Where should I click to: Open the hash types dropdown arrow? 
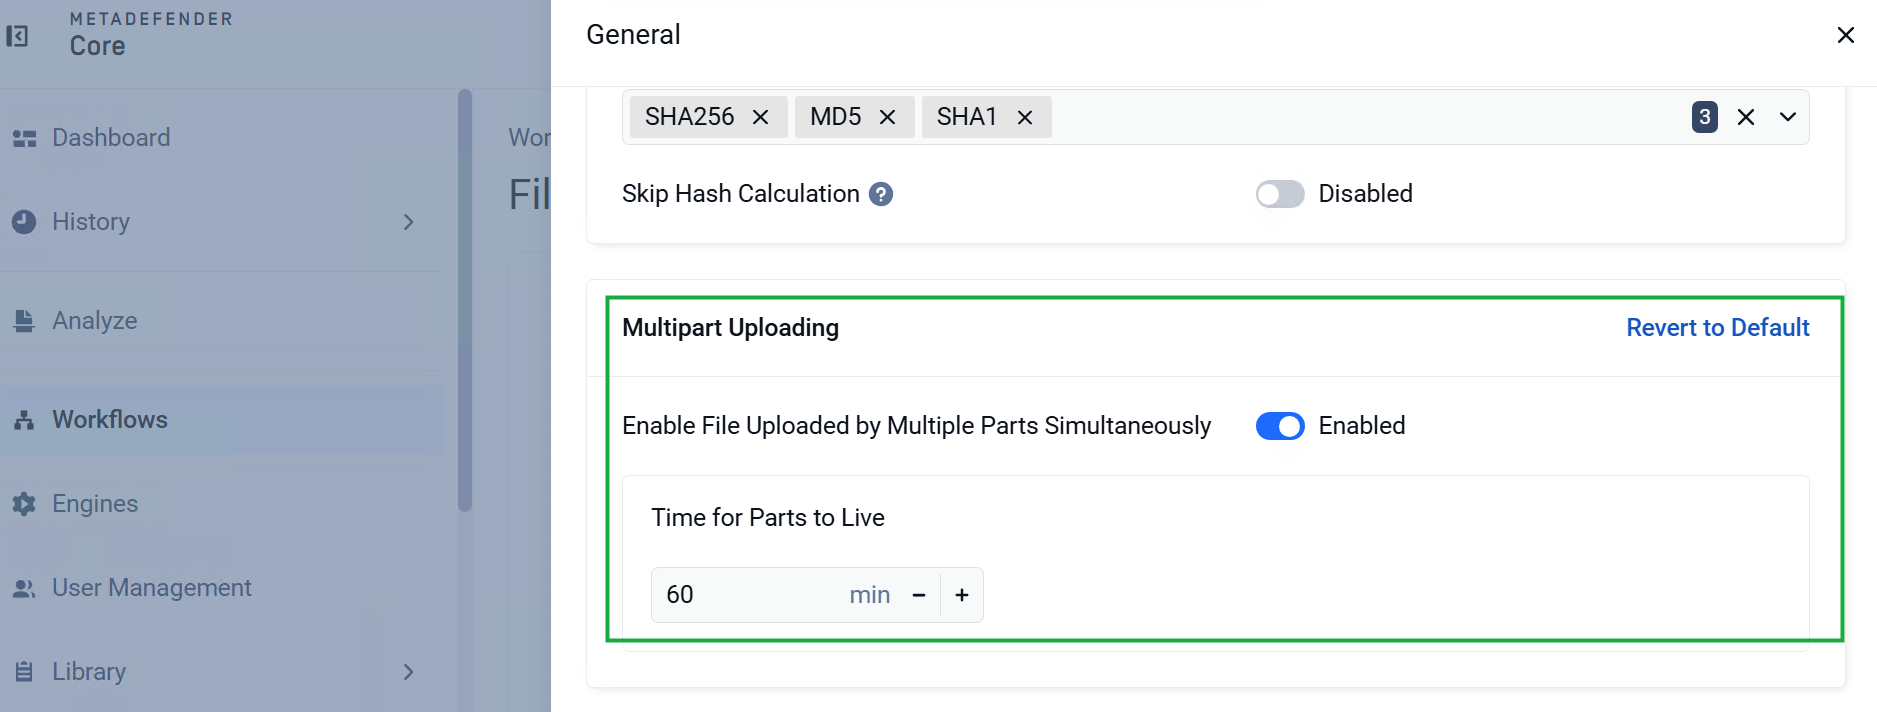1787,117
